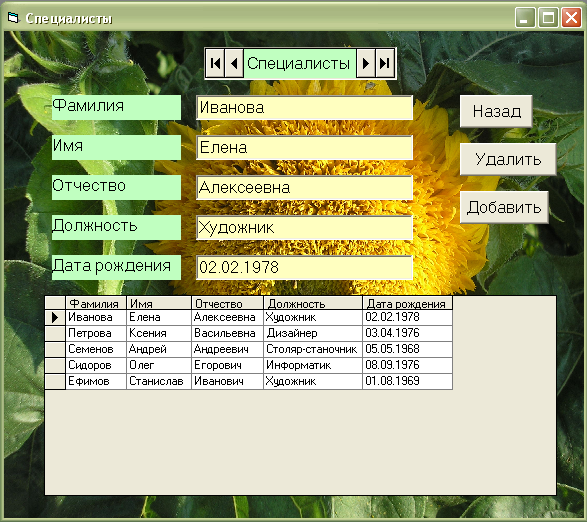The image size is (587, 522).
Task: Click the 01.08.1969 date cell
Action: [408, 382]
